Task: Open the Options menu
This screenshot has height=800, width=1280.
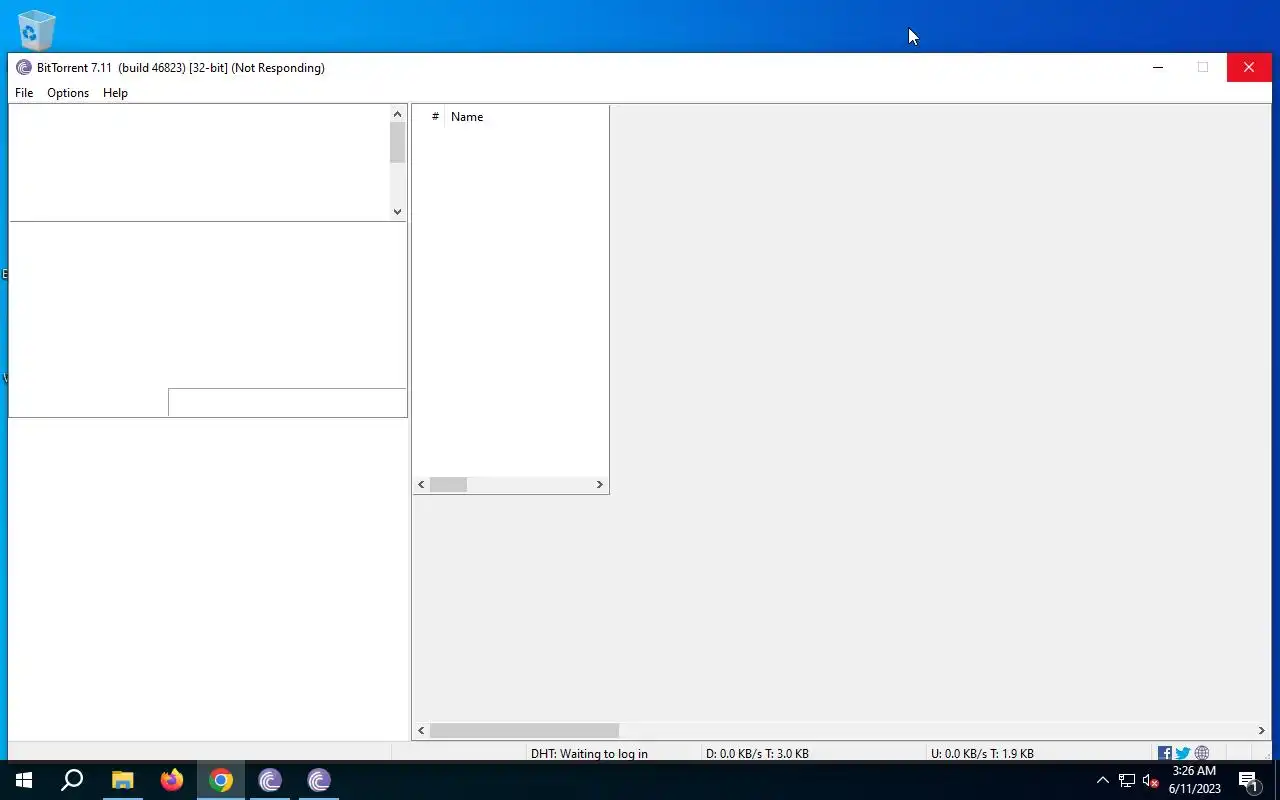Action: pyautogui.click(x=68, y=93)
